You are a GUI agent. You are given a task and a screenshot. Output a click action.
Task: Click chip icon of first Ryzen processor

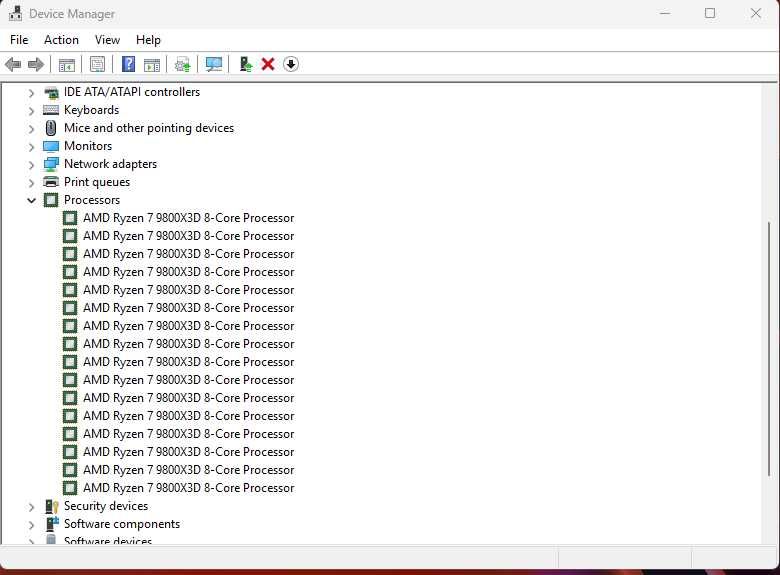click(x=70, y=218)
